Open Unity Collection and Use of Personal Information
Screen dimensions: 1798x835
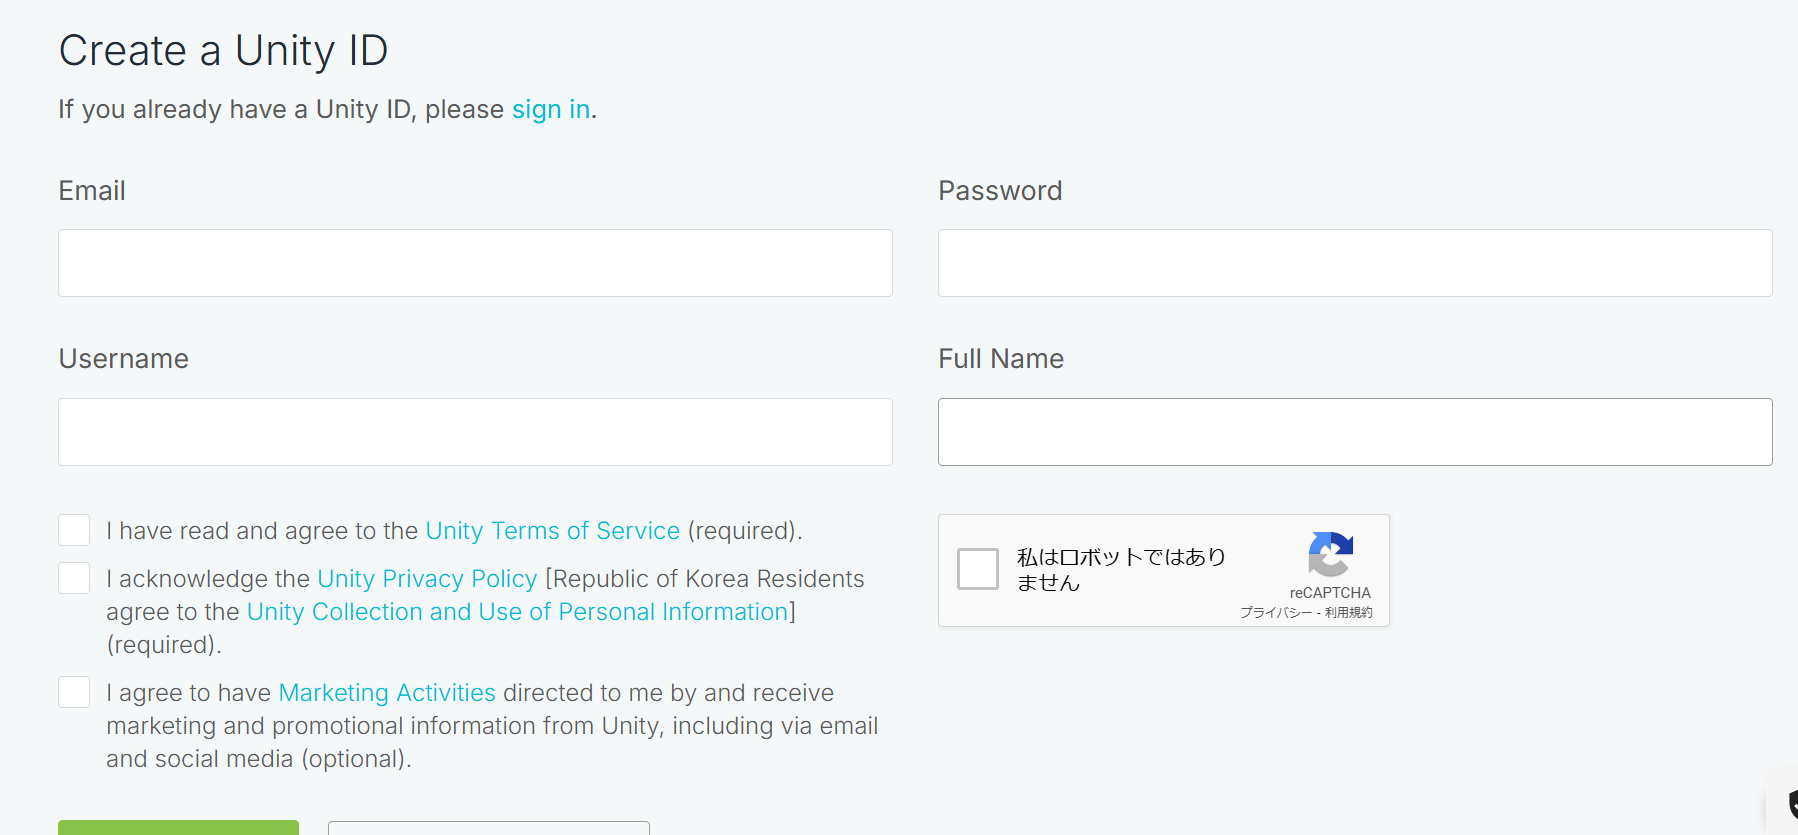coord(517,612)
